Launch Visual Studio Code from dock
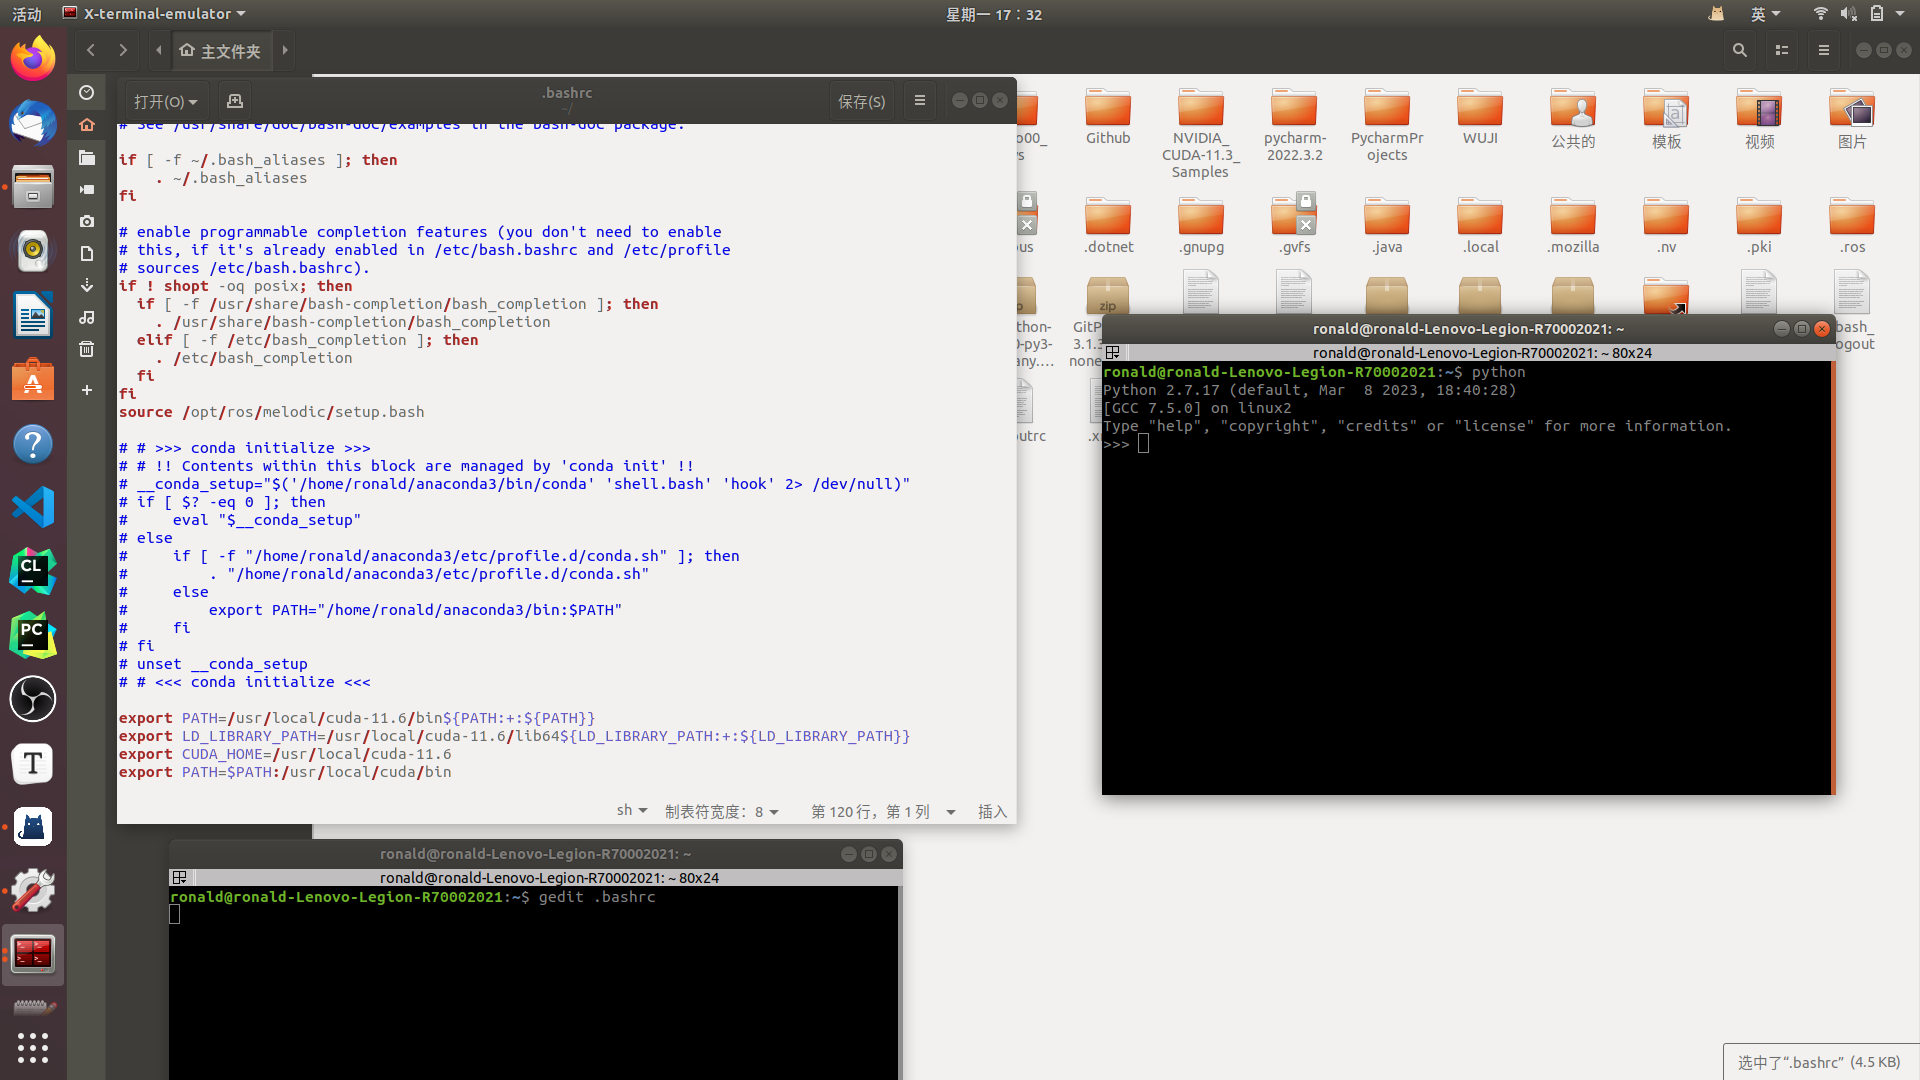 pos(33,508)
